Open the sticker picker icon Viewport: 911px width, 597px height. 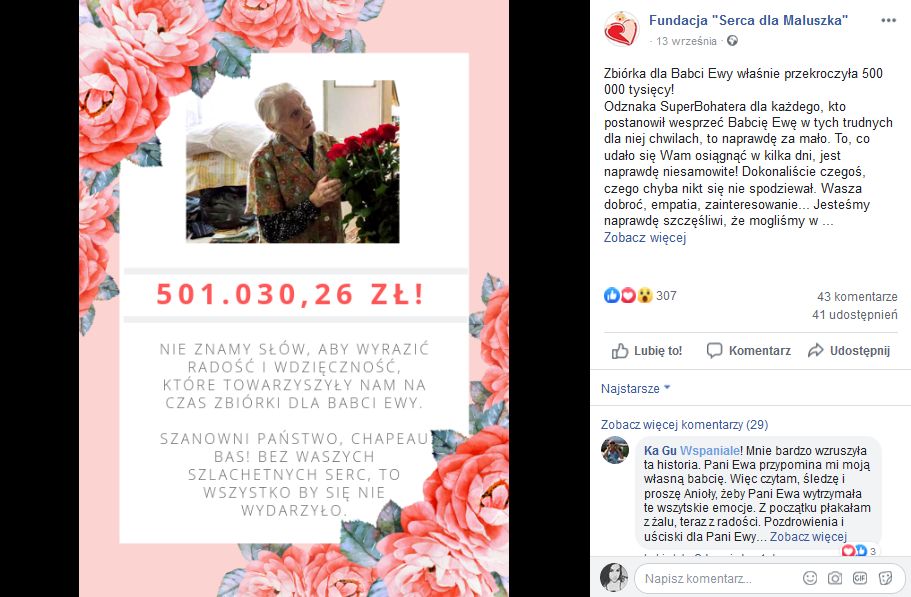click(885, 578)
